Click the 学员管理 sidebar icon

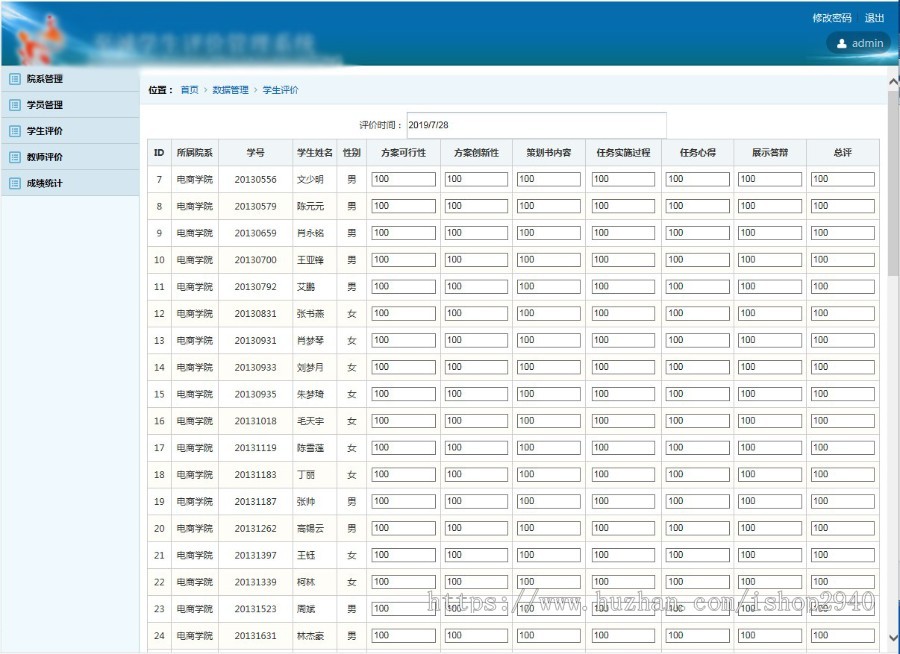coord(13,104)
